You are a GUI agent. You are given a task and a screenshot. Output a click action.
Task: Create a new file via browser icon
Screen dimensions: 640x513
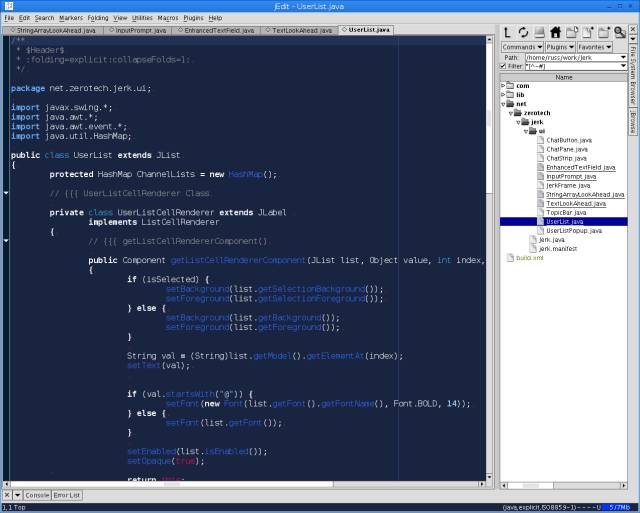point(588,32)
